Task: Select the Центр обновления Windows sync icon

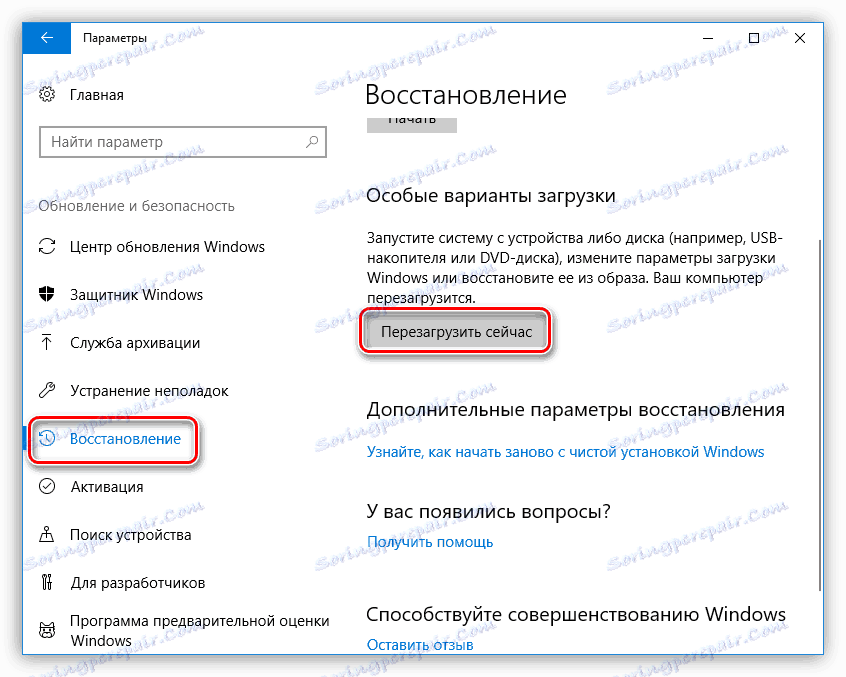Action: coord(47,246)
